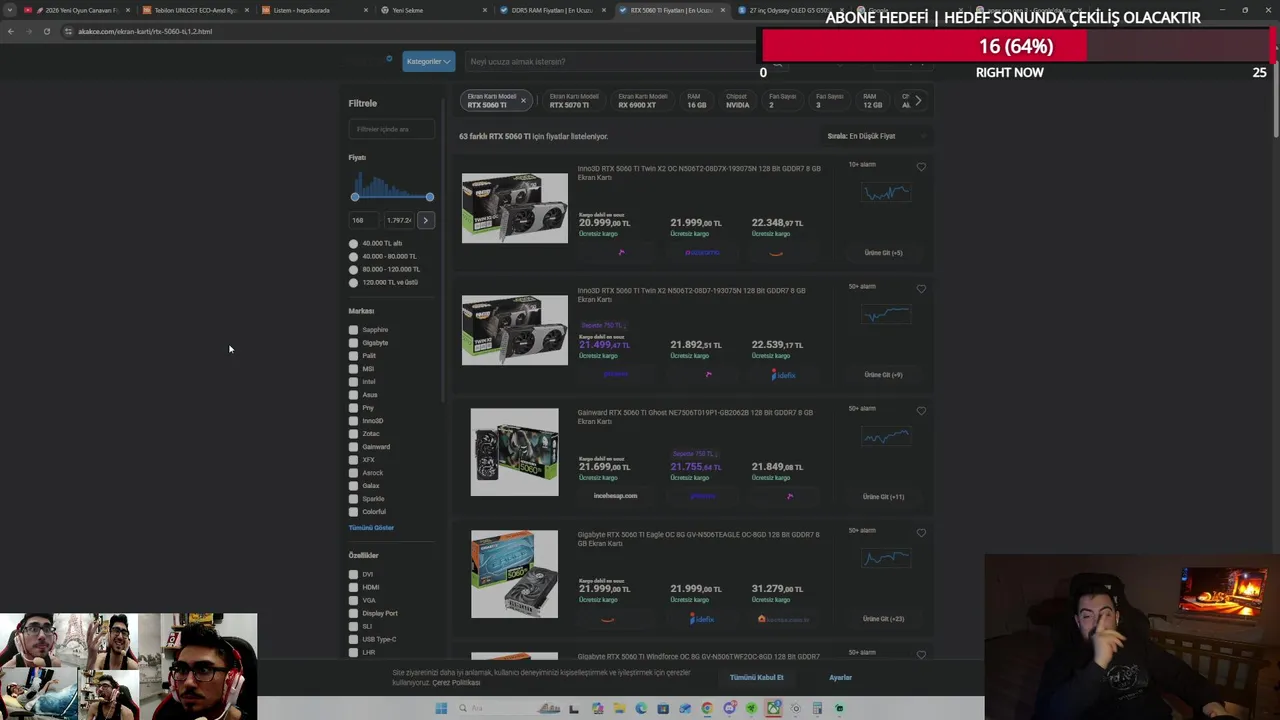View price history chart for Inno3D Twin X2 OC

coord(886,192)
